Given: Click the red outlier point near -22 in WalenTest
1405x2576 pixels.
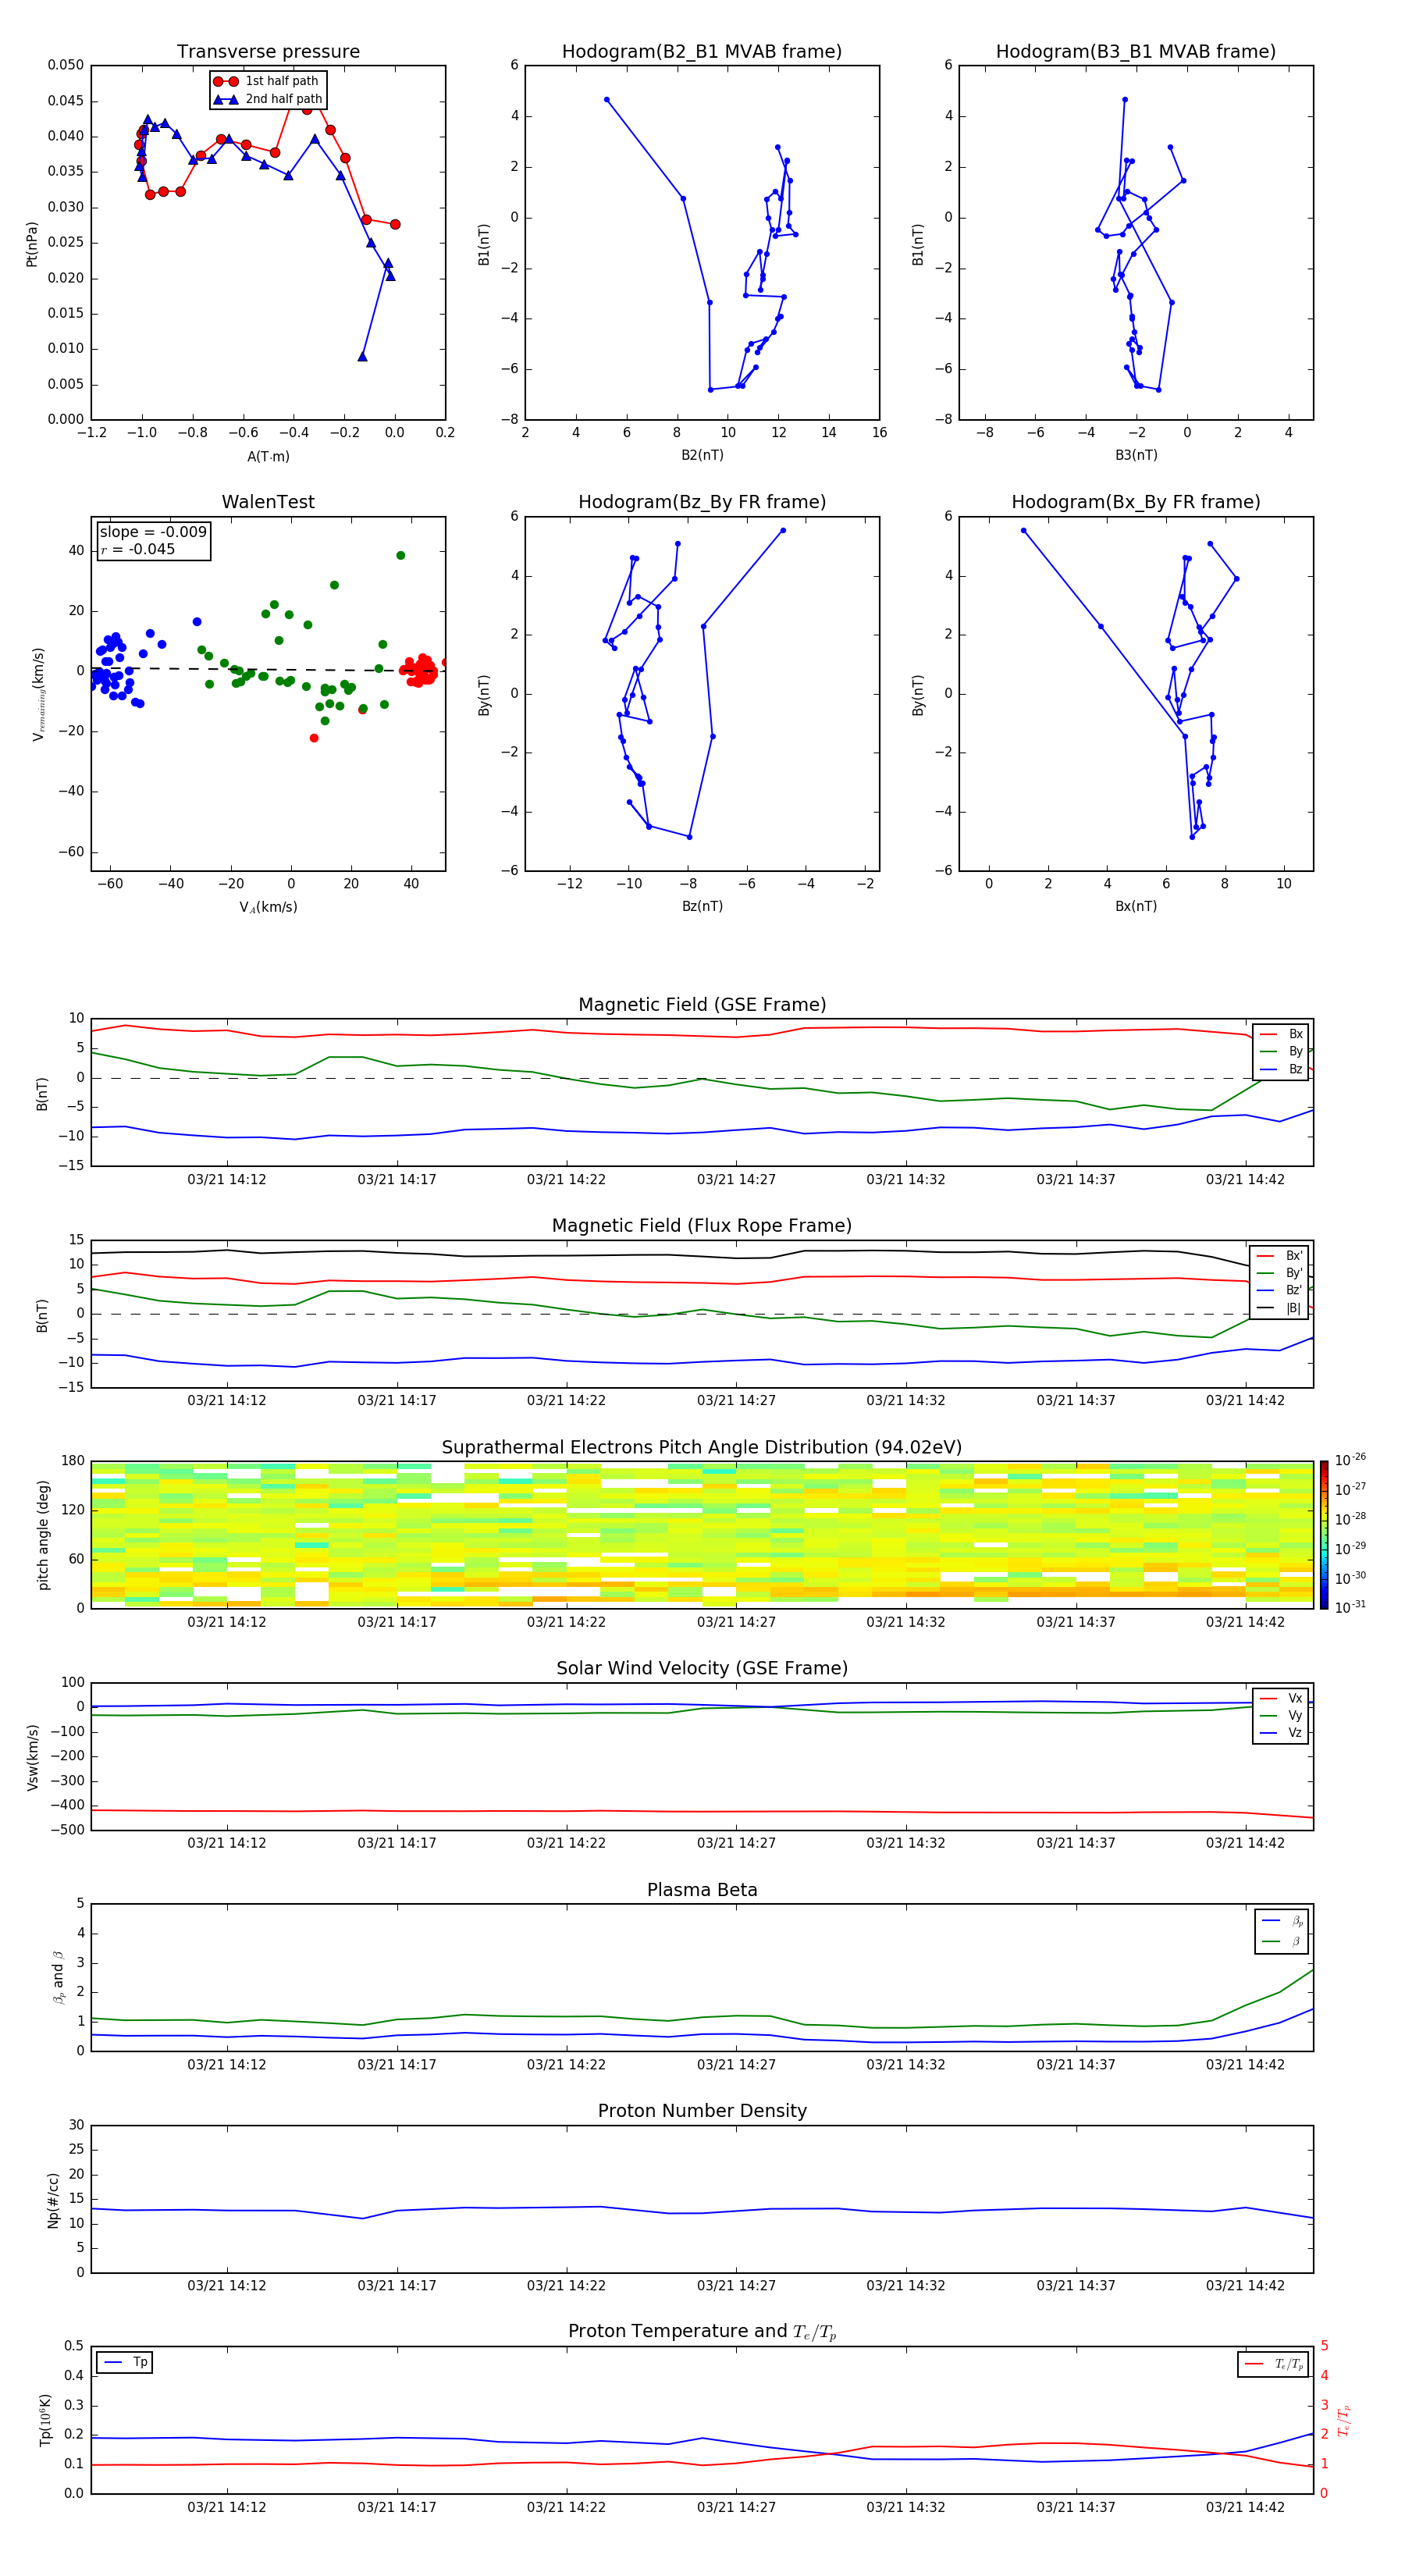Looking at the screenshot, I should [314, 738].
